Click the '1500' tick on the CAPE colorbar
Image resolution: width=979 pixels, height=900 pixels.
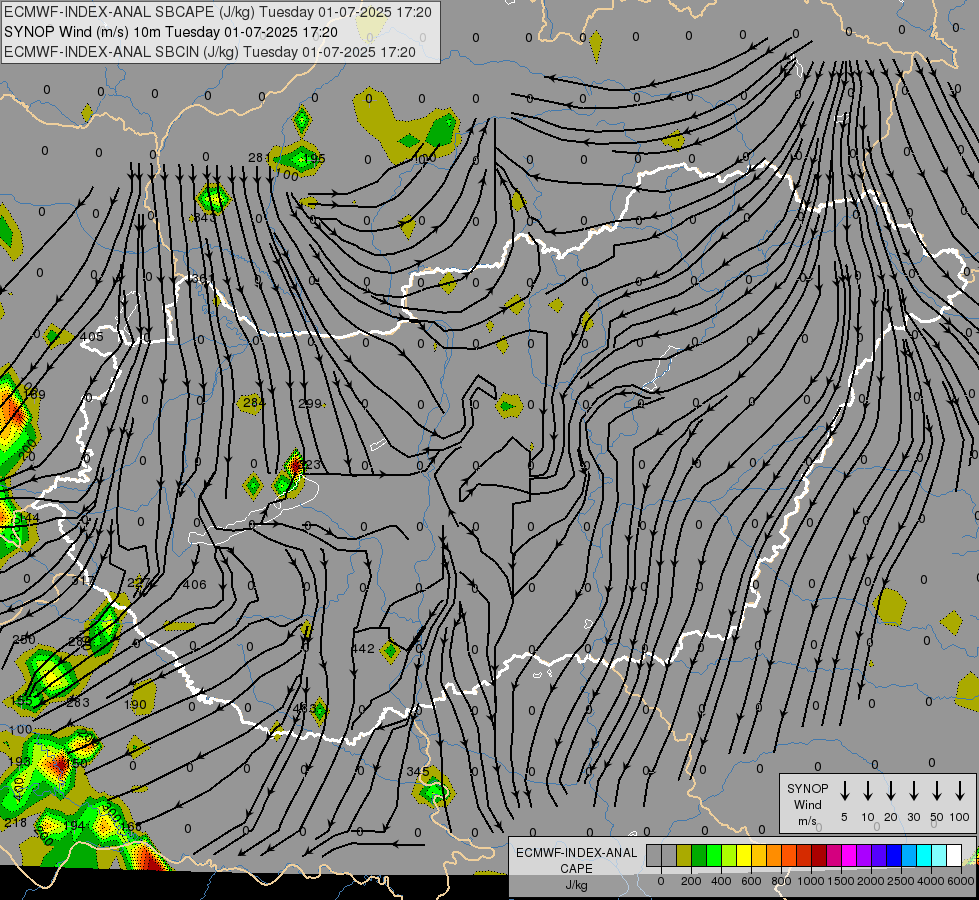pos(840,881)
